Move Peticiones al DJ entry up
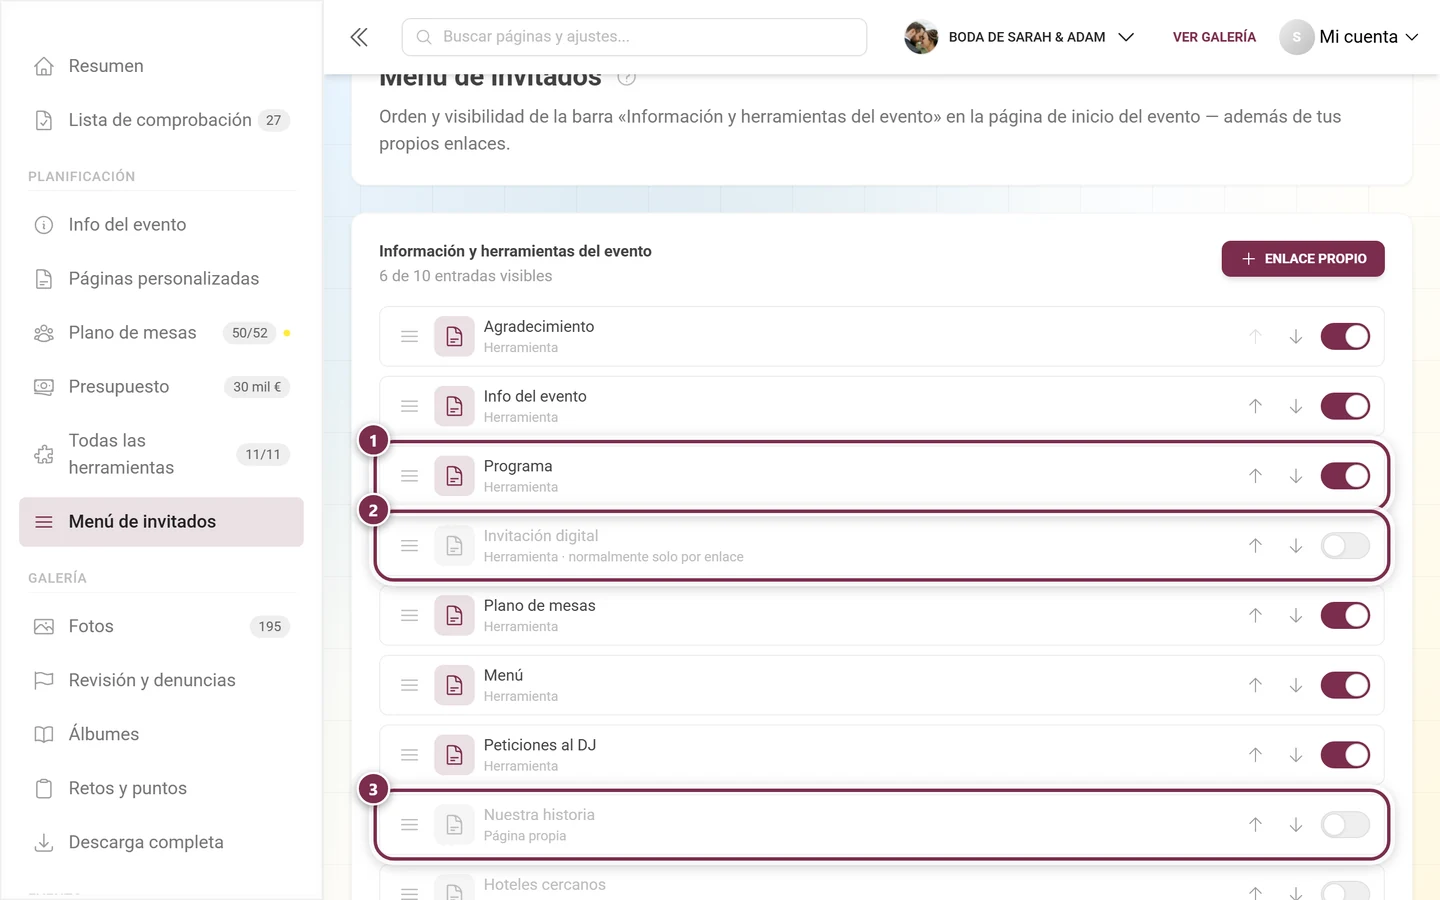 point(1255,755)
